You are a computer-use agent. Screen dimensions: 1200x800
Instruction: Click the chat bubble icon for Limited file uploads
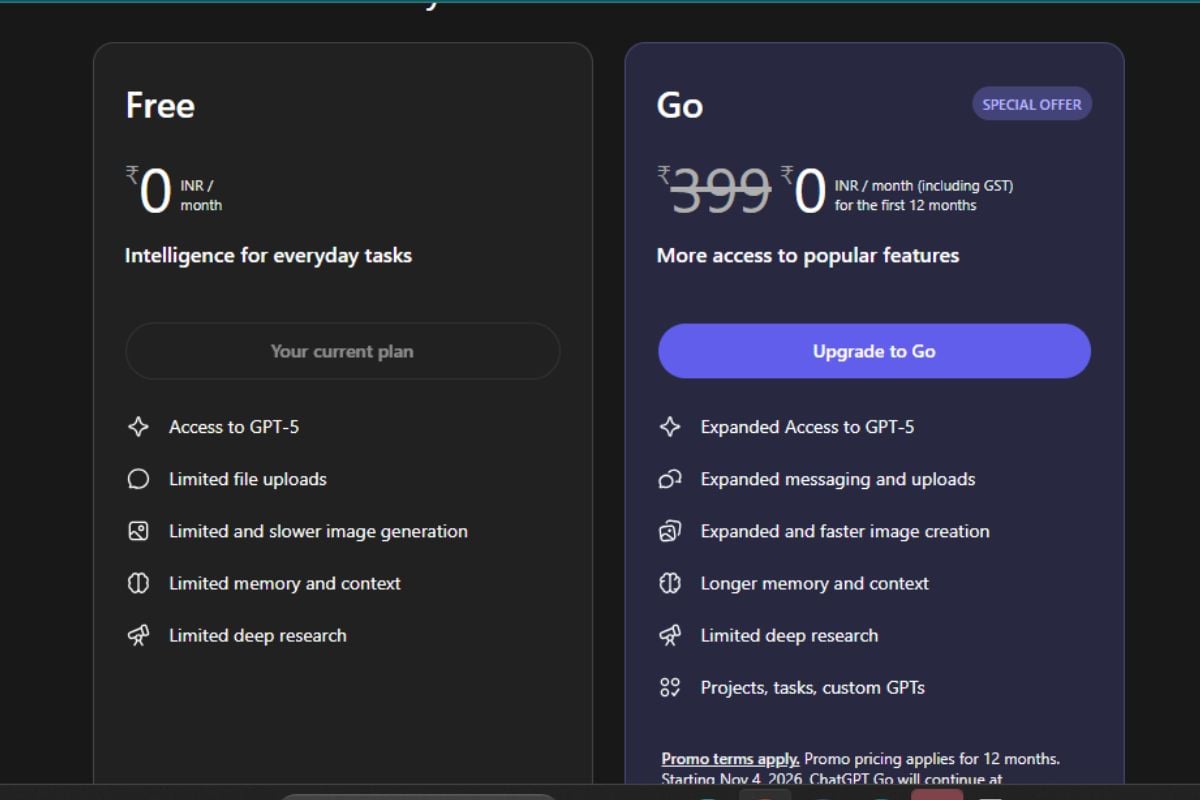pyautogui.click(x=138, y=479)
